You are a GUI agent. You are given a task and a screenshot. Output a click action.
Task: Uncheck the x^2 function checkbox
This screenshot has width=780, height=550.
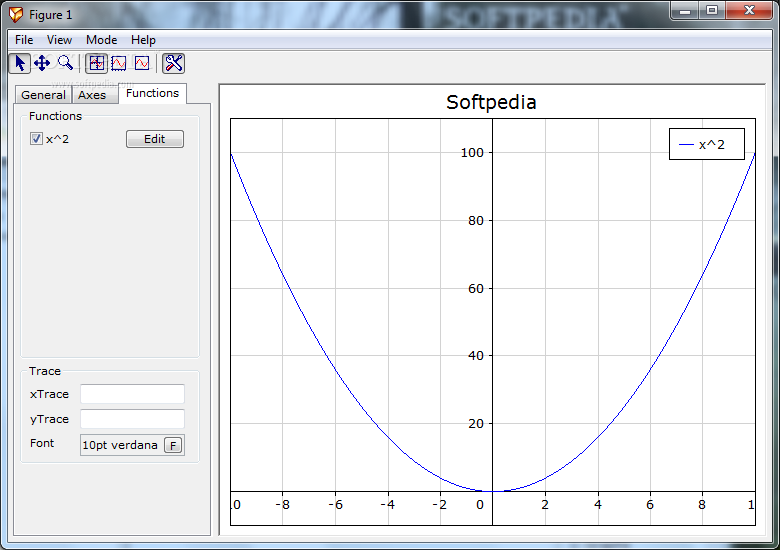tap(36, 139)
